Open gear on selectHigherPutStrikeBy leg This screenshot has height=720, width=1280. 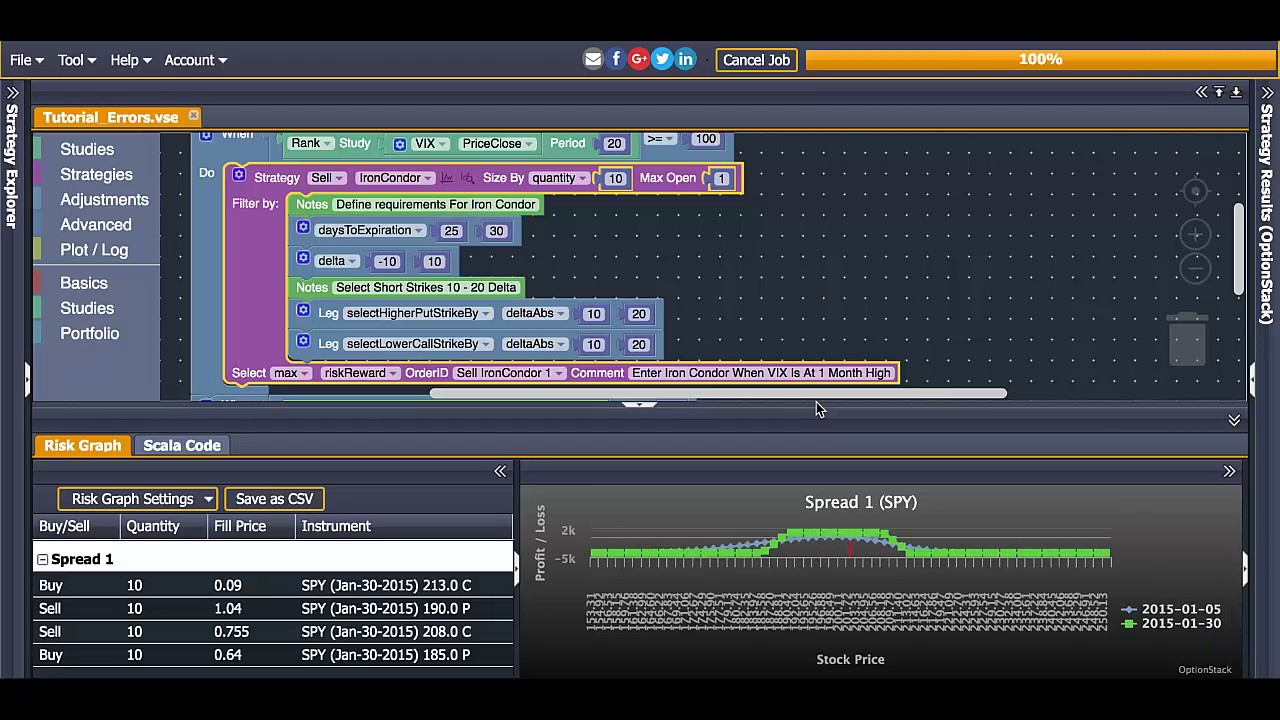pyautogui.click(x=303, y=311)
